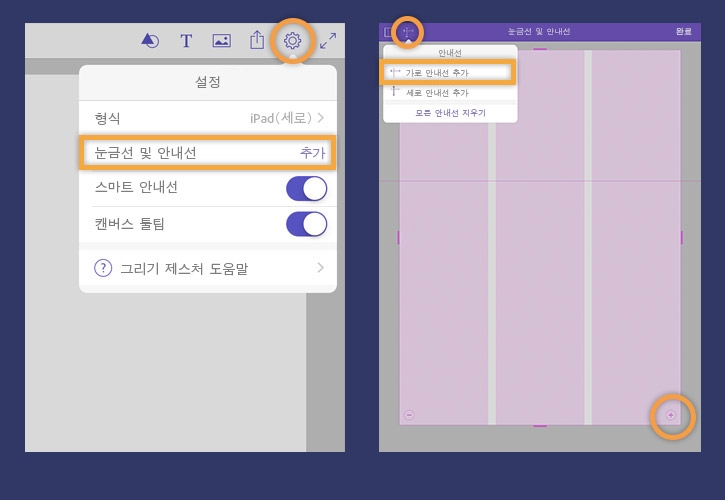Tap 모든 안내선 지우기
Viewport: 725px width, 500px height.
point(450,113)
